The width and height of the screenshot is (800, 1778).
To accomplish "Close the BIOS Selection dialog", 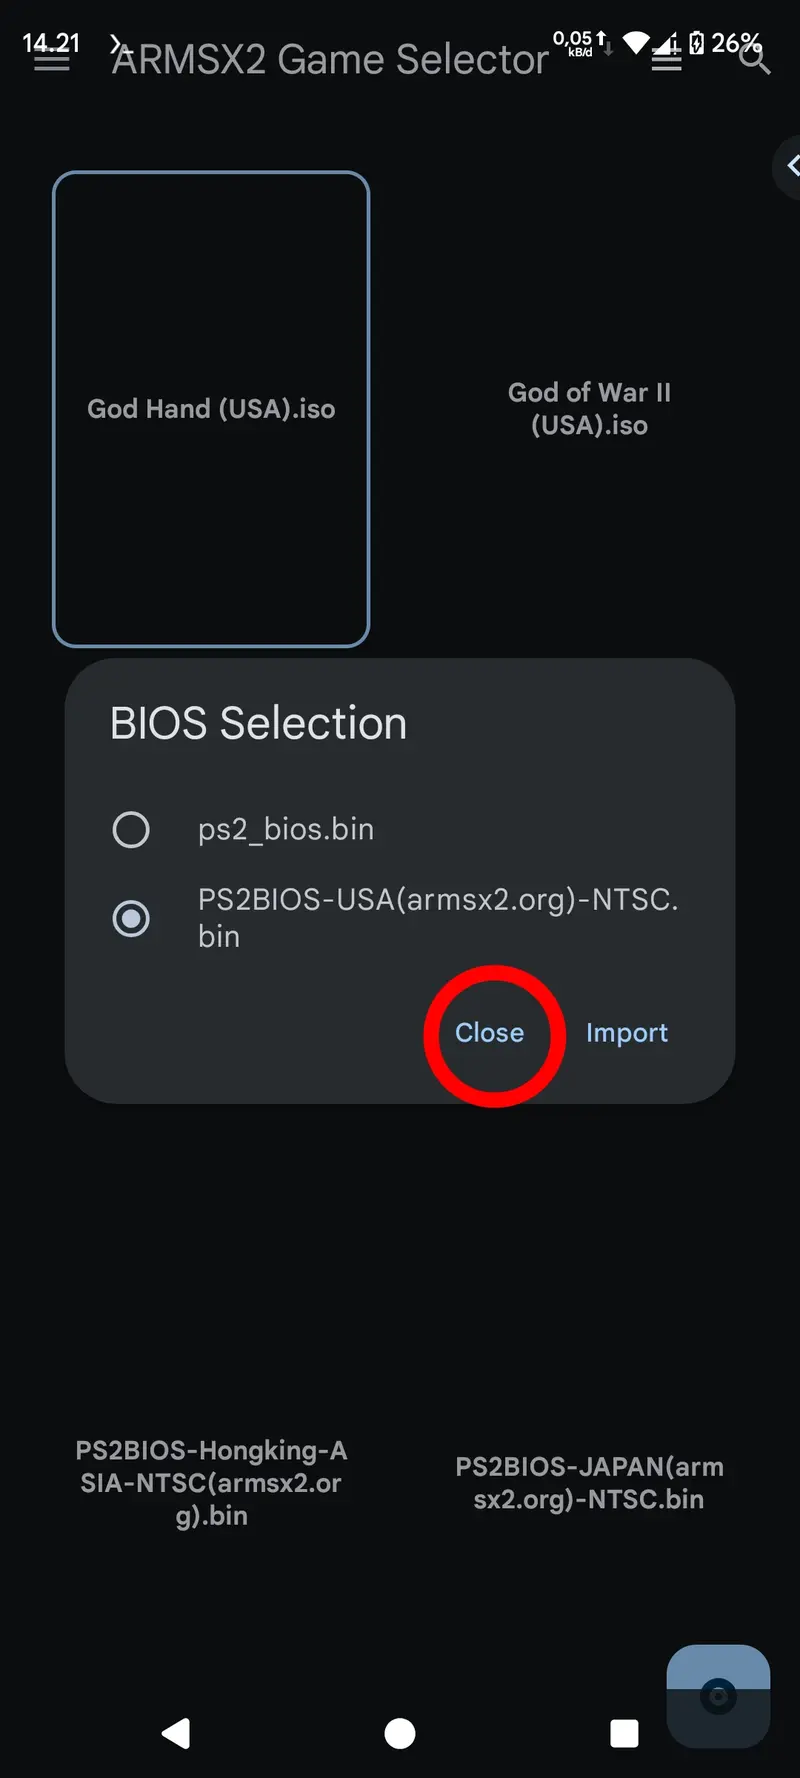I will [489, 1033].
